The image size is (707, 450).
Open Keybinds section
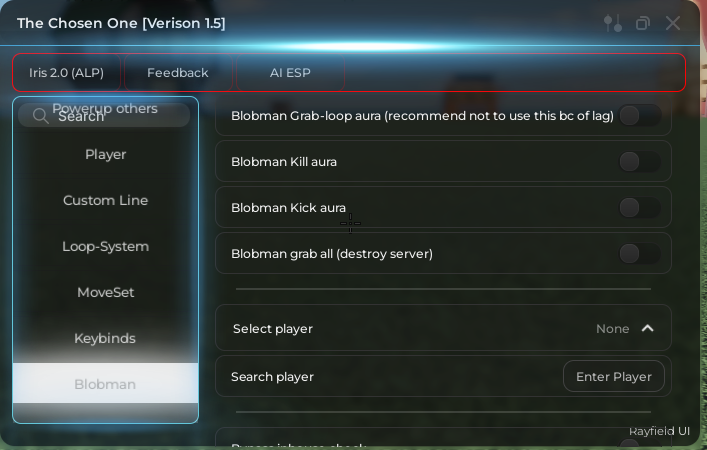click(106, 338)
